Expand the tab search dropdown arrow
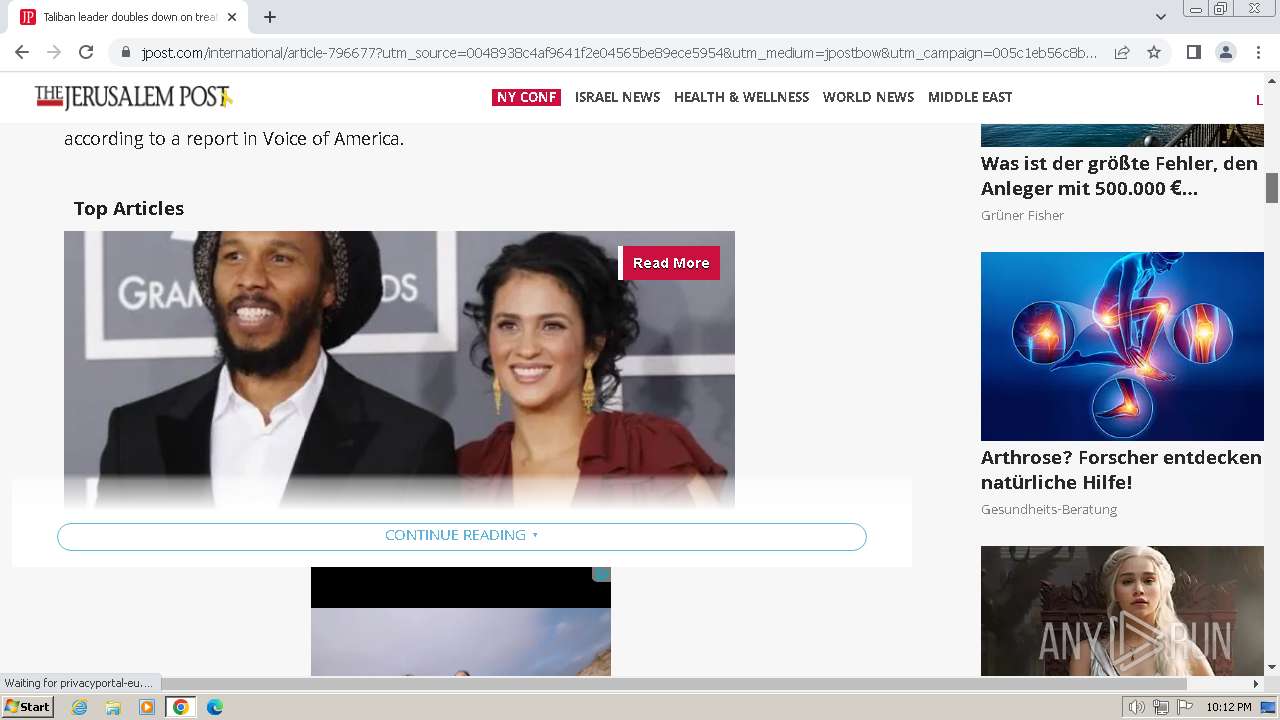1280x720 pixels. tap(1160, 17)
